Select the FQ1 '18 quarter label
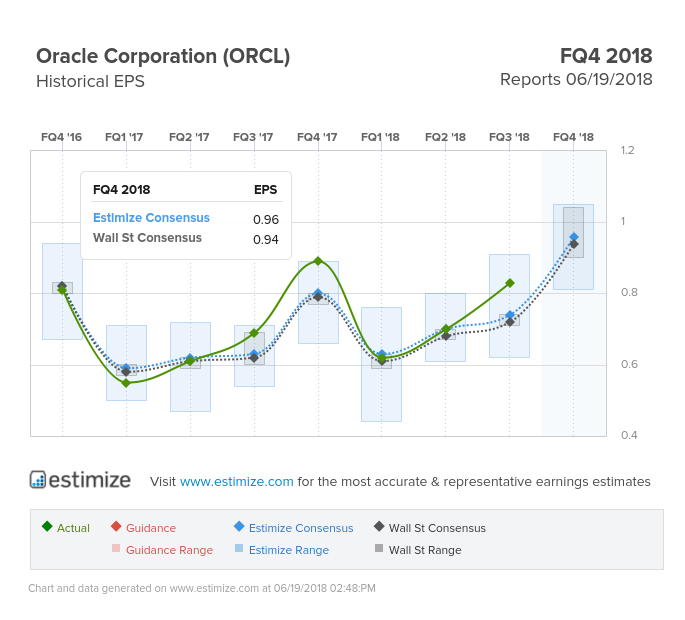685x620 pixels. click(x=381, y=137)
